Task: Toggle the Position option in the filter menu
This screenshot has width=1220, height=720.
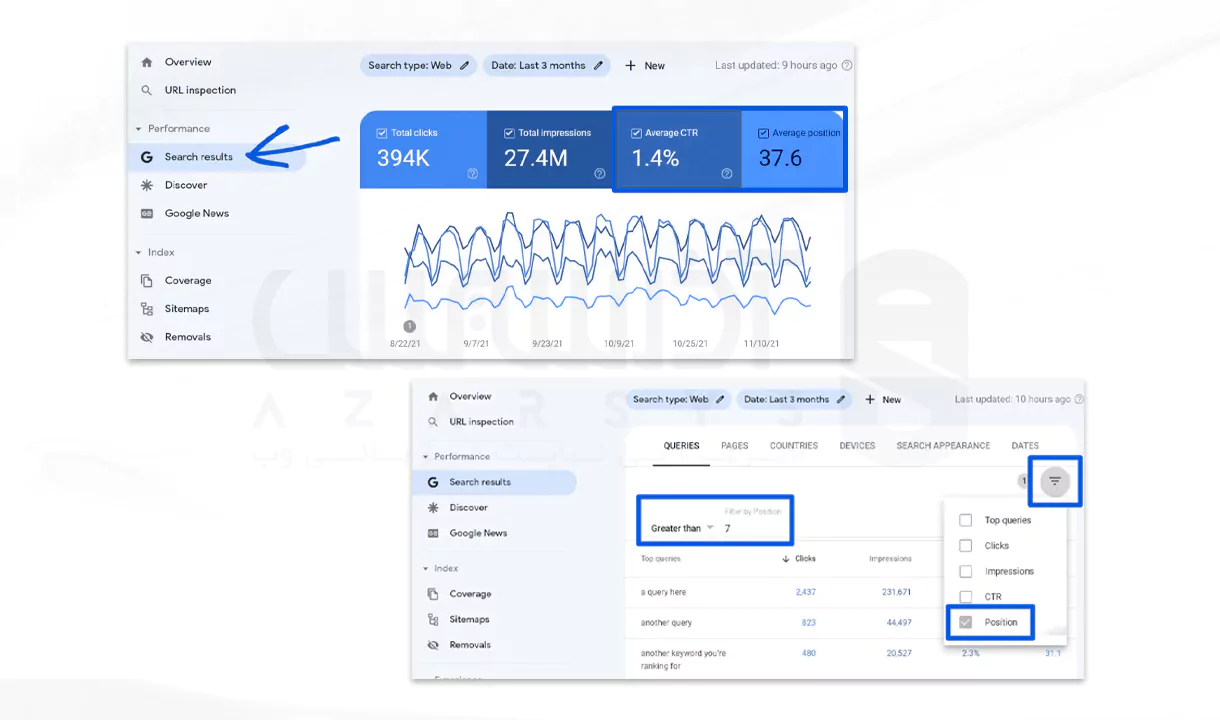Action: point(965,622)
